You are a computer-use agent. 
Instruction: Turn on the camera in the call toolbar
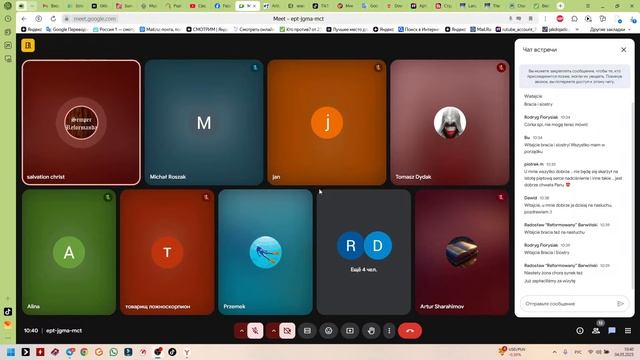pyautogui.click(x=287, y=331)
